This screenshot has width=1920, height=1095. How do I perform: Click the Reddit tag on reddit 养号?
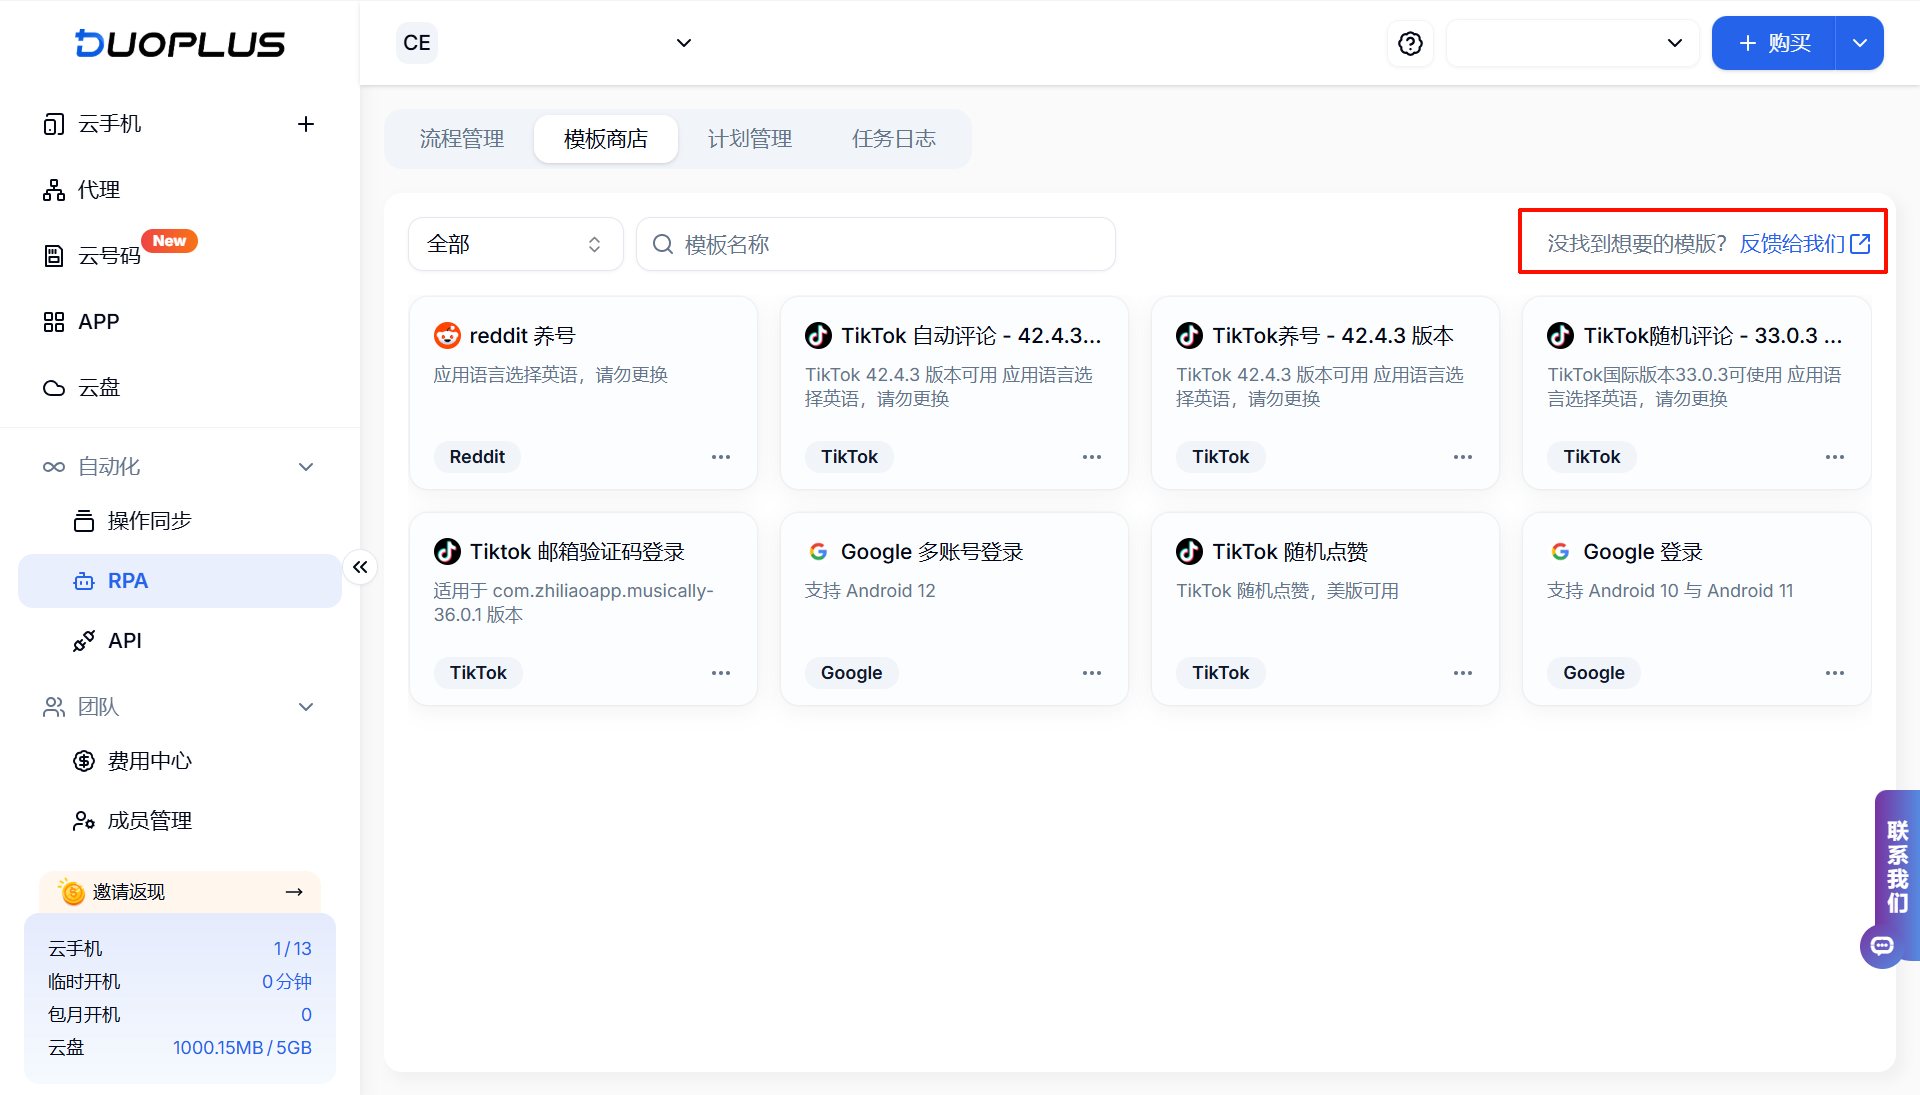click(x=477, y=457)
